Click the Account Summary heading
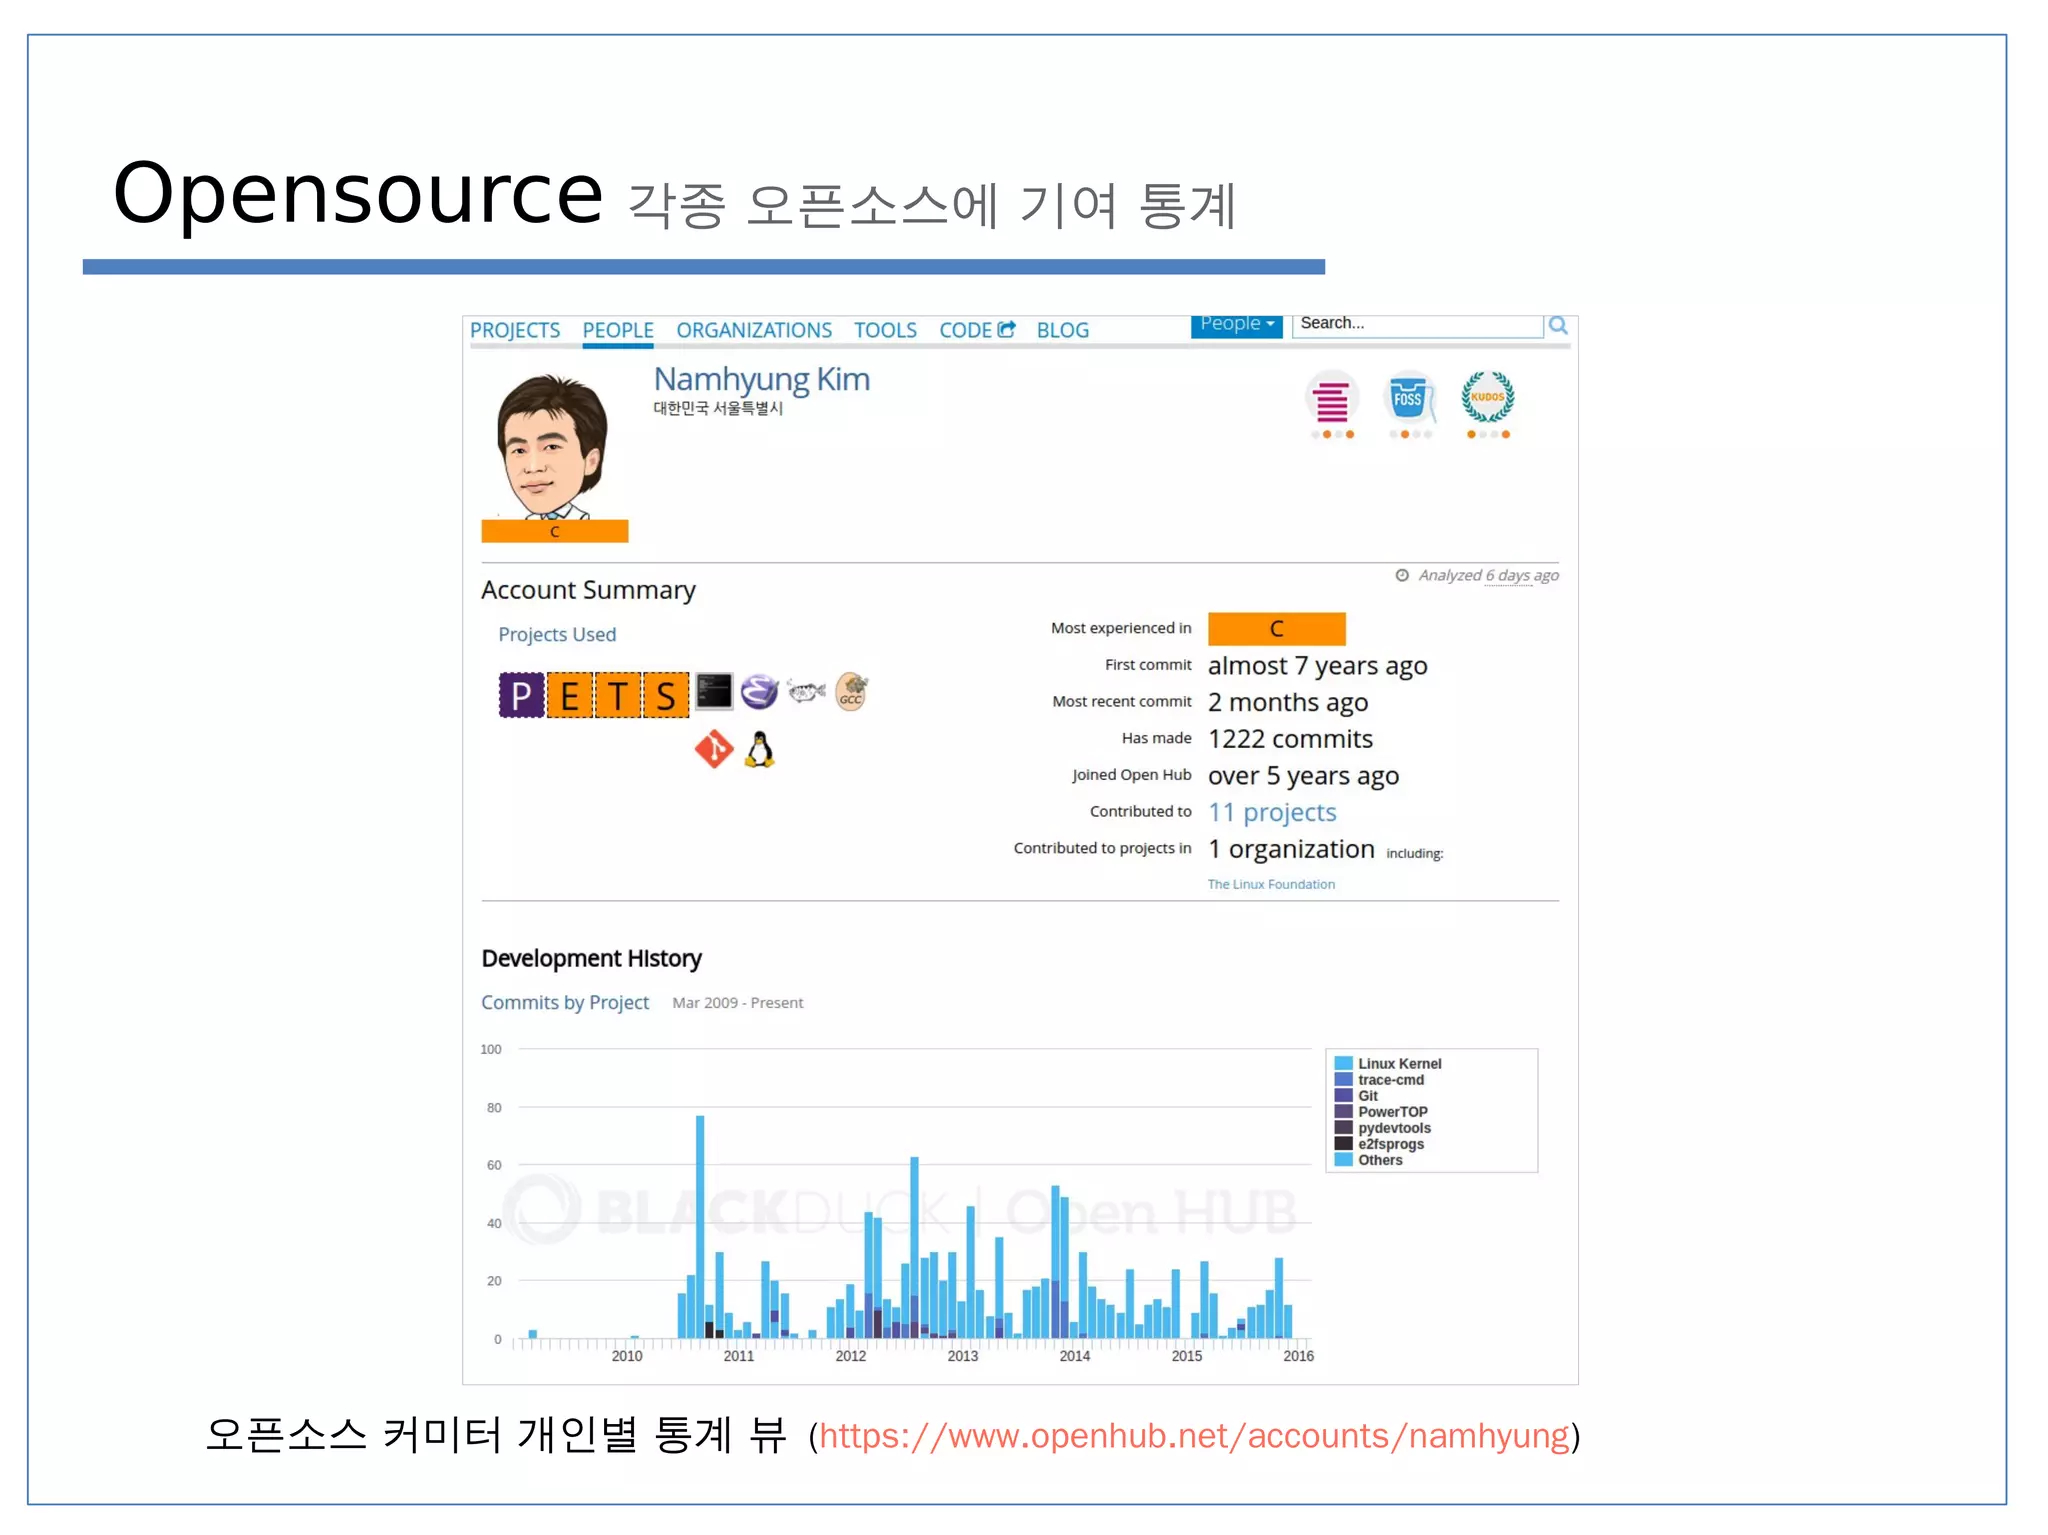Image resolution: width=2048 pixels, height=1535 pixels. (x=588, y=590)
